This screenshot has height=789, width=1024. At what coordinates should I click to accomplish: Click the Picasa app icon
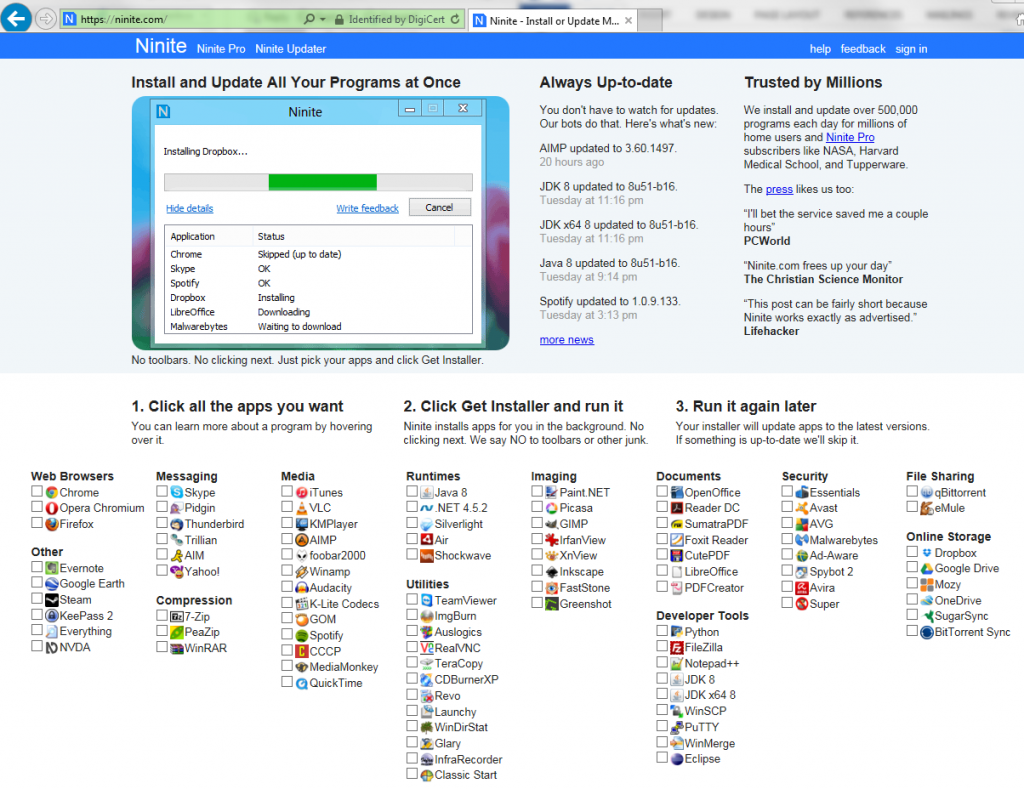coord(552,508)
